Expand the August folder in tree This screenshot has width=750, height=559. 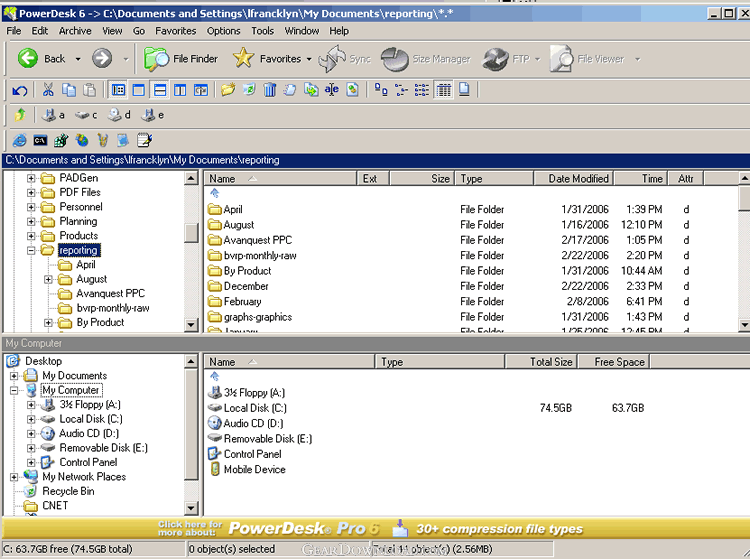tap(48, 279)
